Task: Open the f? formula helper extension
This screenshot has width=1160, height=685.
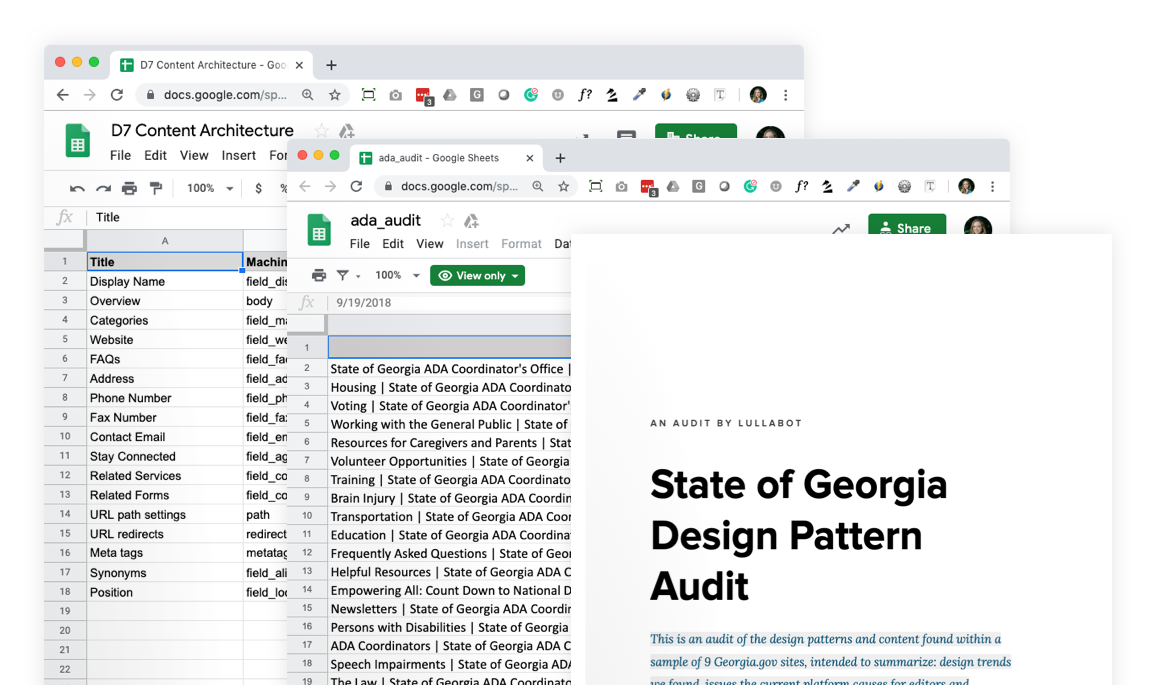Action: coord(801,187)
